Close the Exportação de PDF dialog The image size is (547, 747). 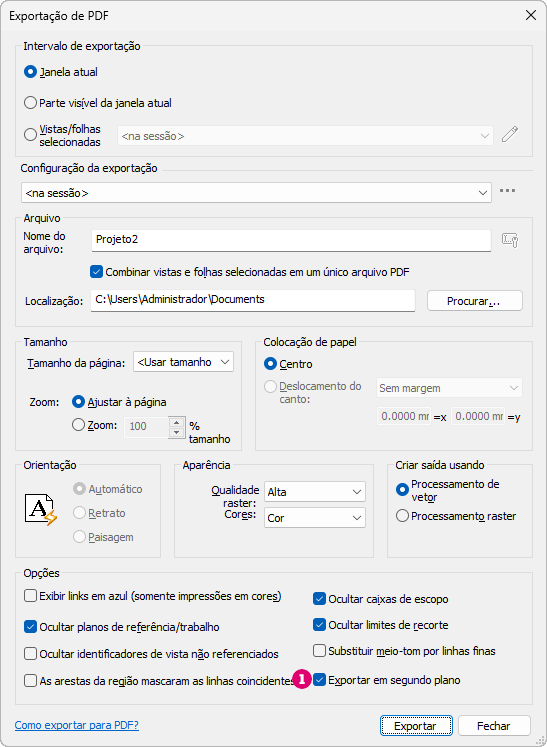click(531, 15)
